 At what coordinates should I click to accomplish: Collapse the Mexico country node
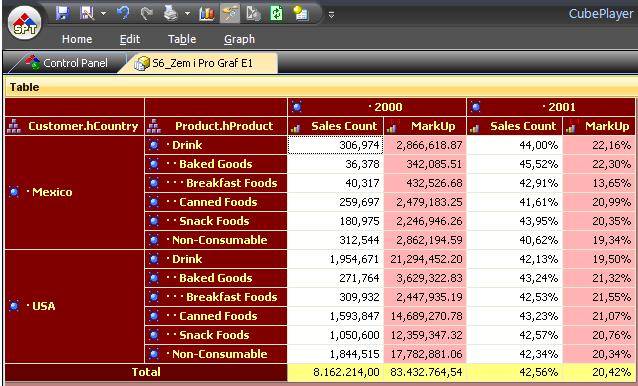click(14, 192)
